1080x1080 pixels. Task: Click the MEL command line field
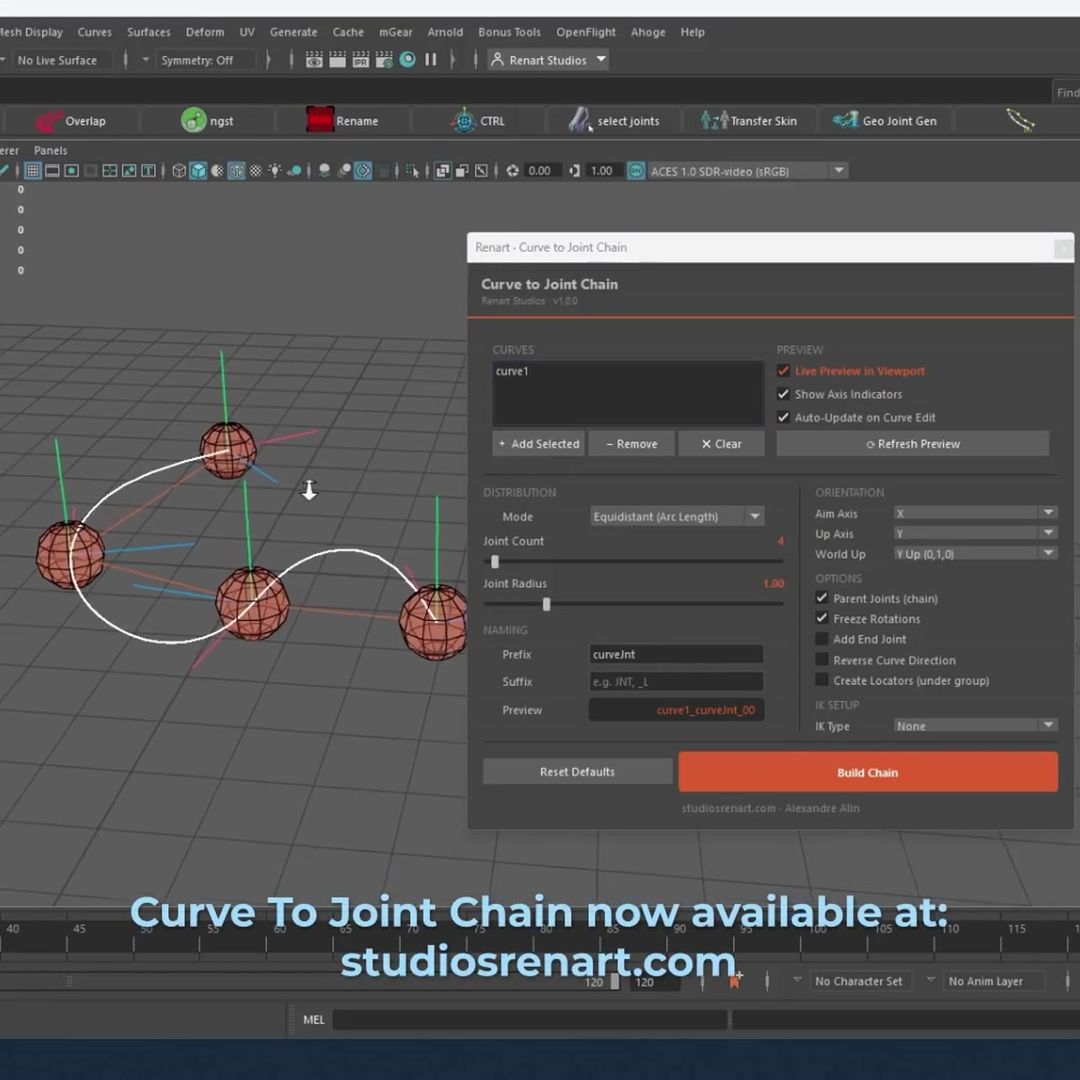pos(530,1019)
